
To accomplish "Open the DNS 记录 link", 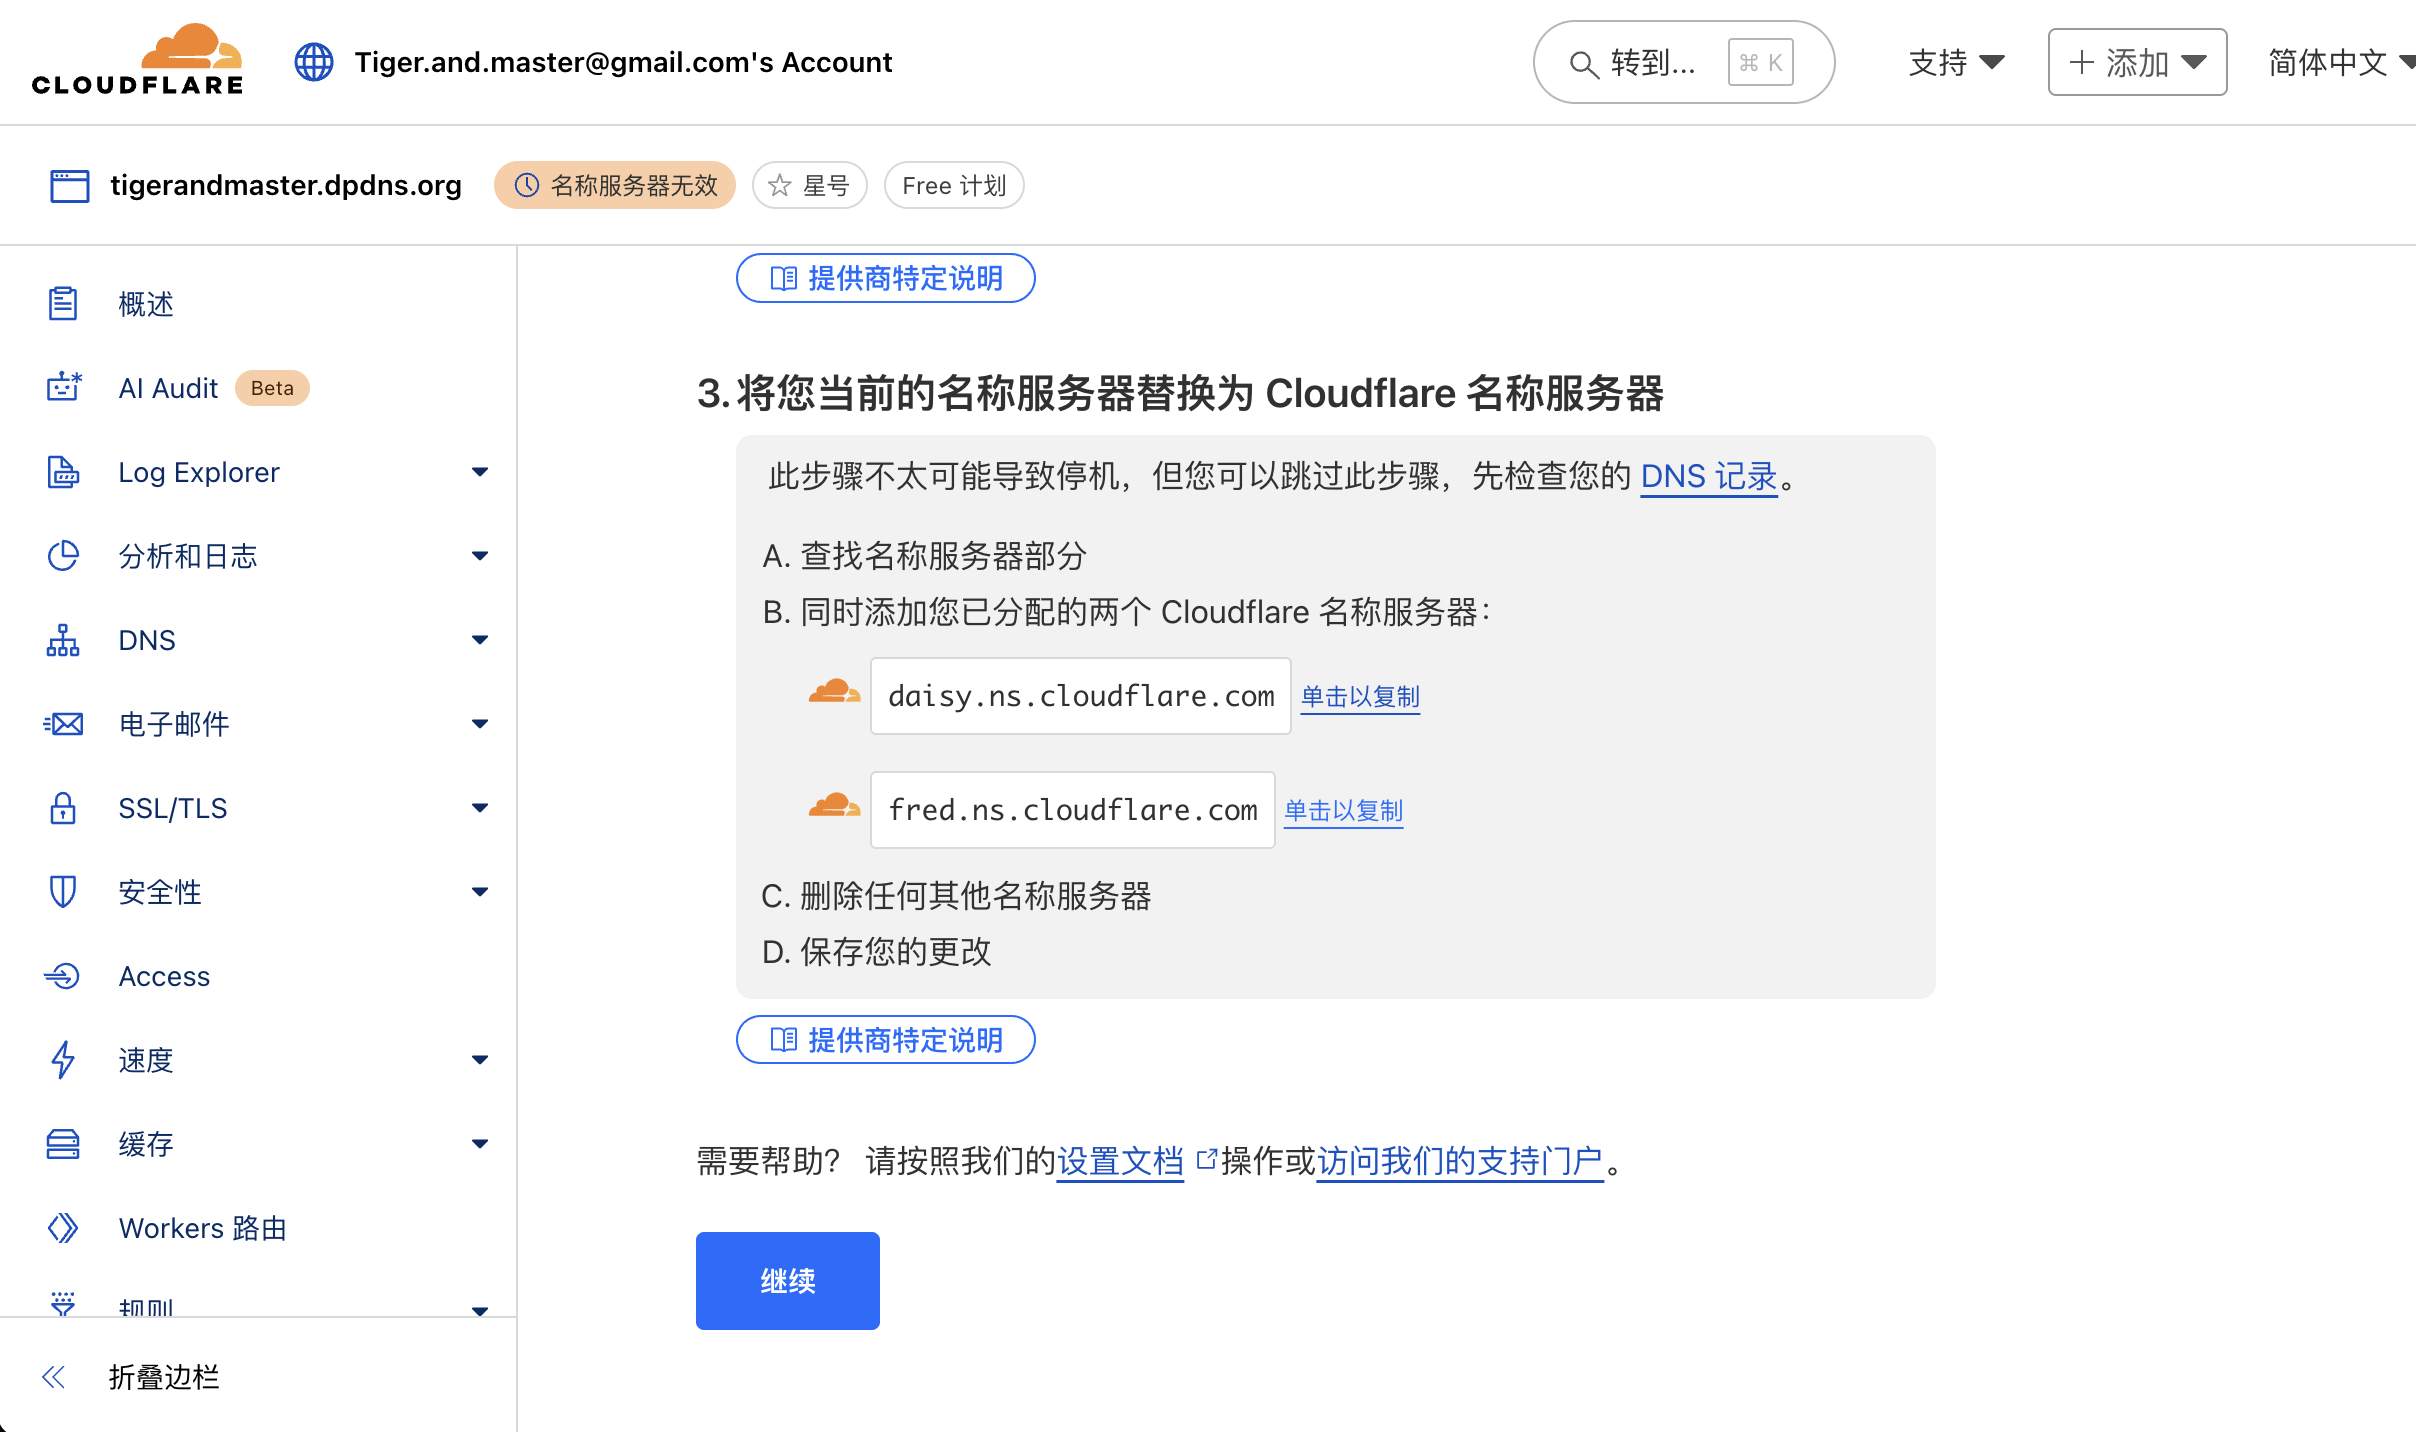I will click(x=1709, y=476).
